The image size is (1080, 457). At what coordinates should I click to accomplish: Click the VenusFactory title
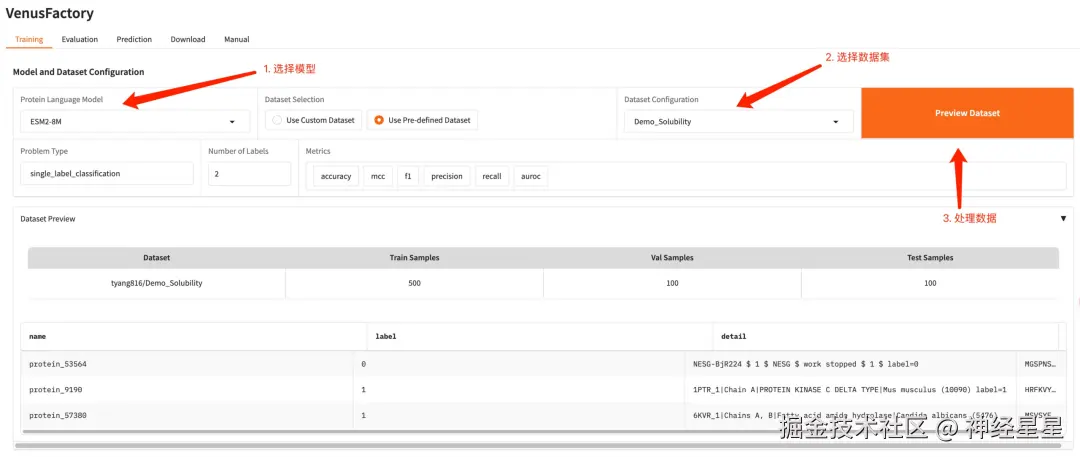(x=49, y=13)
